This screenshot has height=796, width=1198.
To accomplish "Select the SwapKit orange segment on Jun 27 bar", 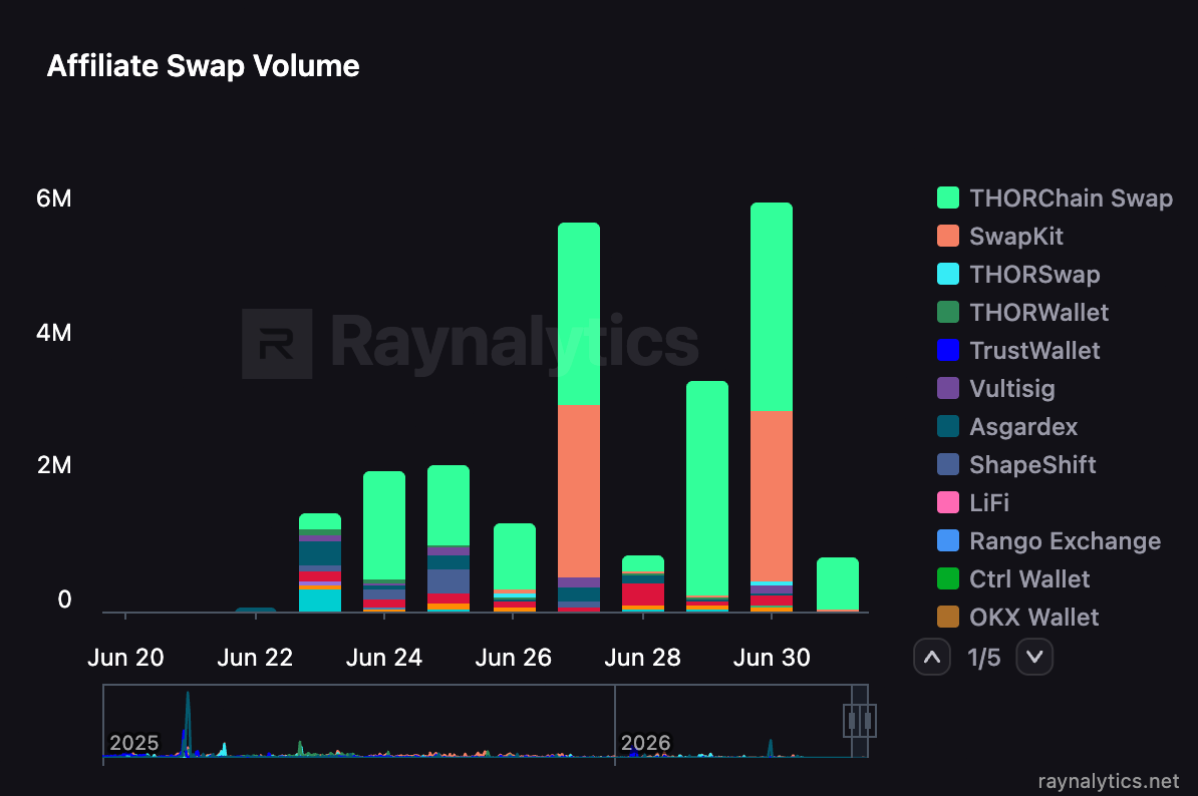I will point(579,491).
